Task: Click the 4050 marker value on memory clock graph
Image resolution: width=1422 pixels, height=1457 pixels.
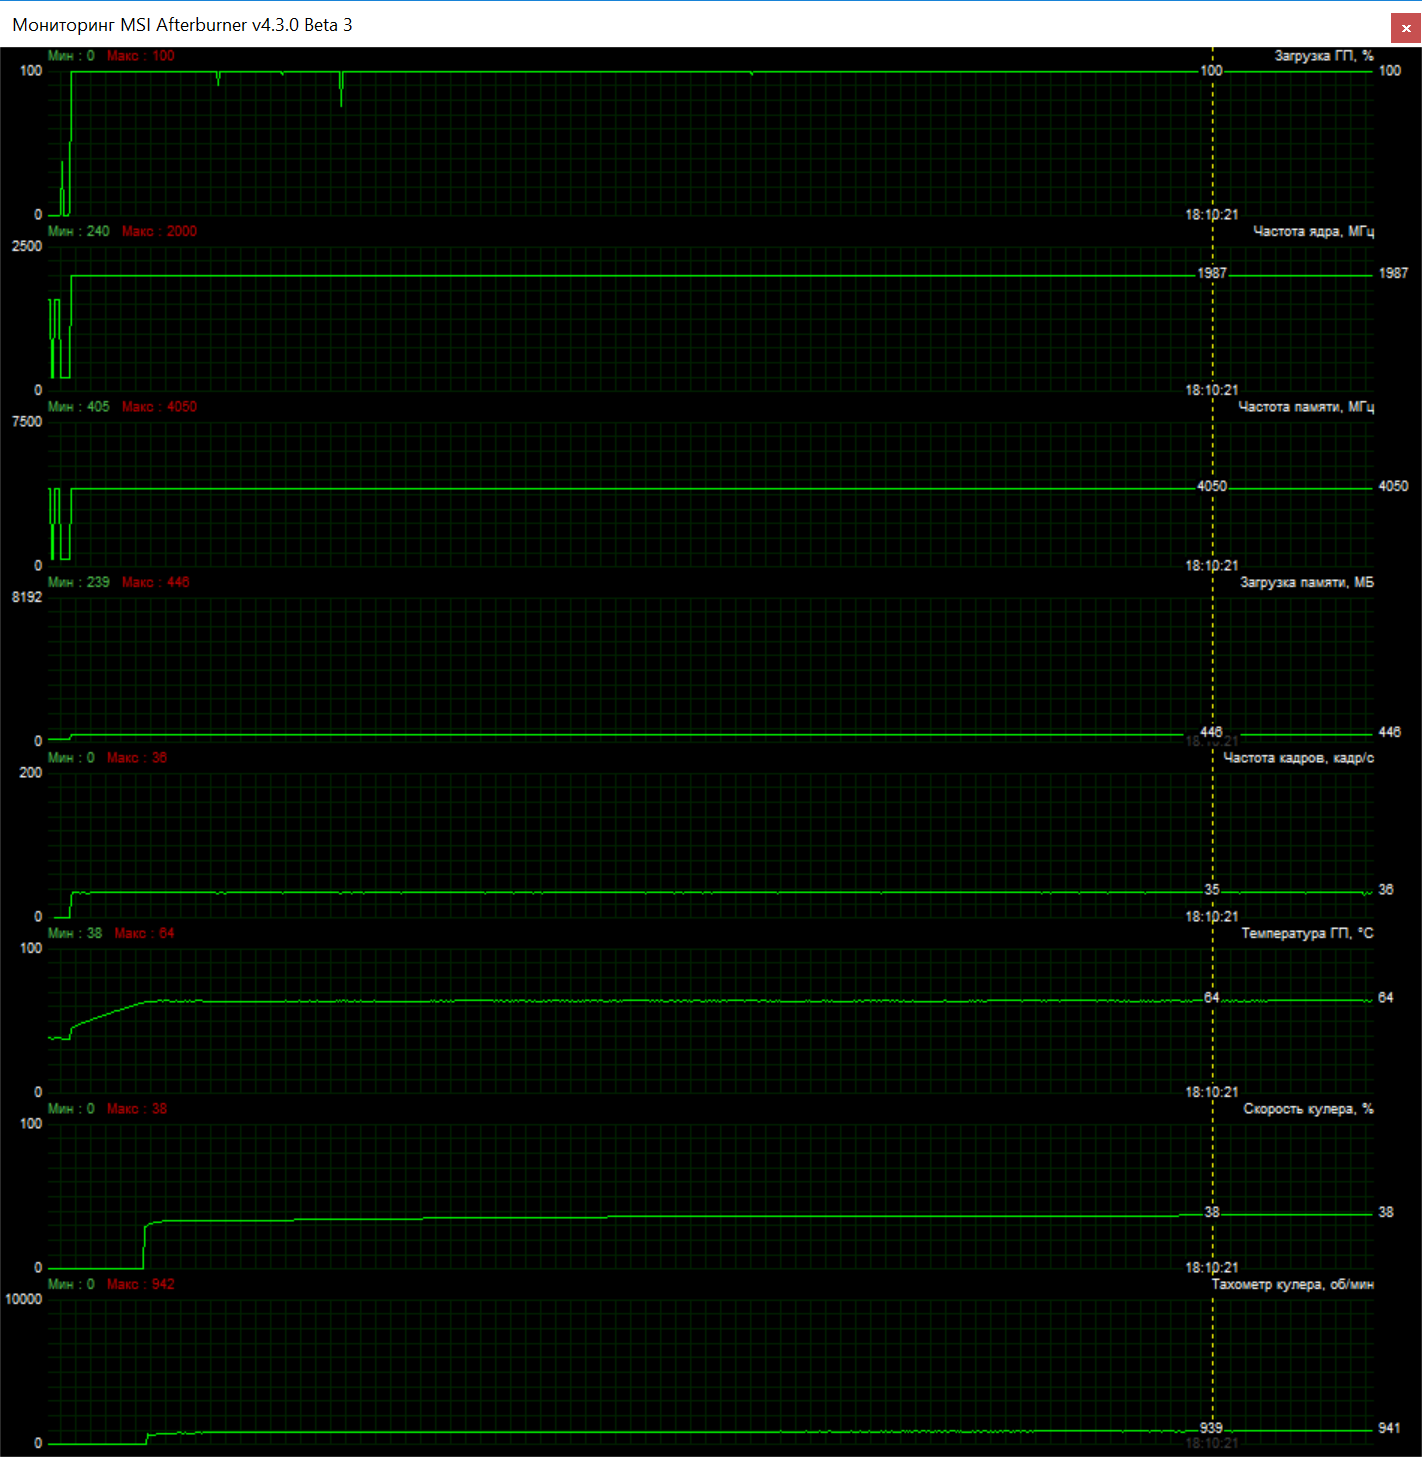Action: tap(1211, 486)
